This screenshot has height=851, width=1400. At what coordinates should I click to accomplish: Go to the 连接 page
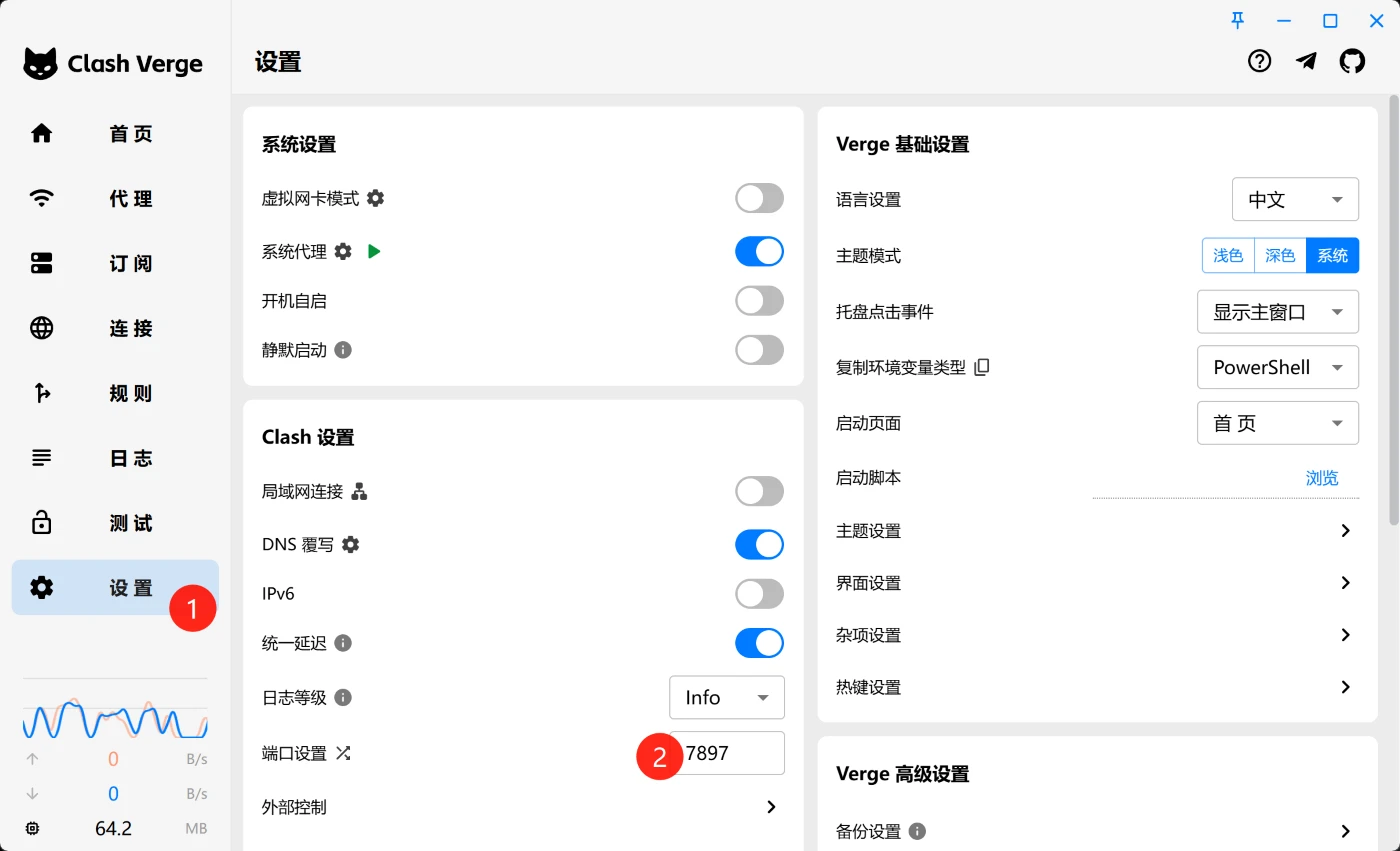pos(115,328)
